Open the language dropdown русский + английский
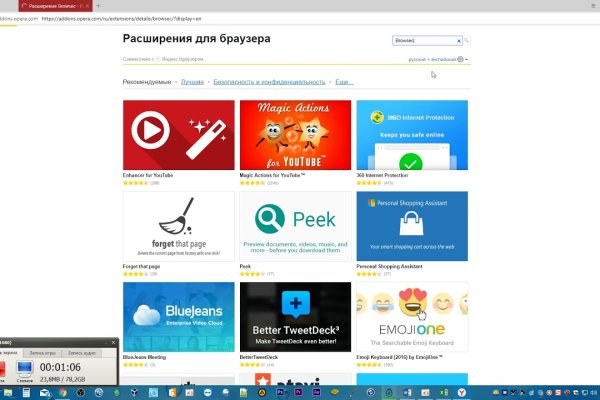 click(x=438, y=60)
